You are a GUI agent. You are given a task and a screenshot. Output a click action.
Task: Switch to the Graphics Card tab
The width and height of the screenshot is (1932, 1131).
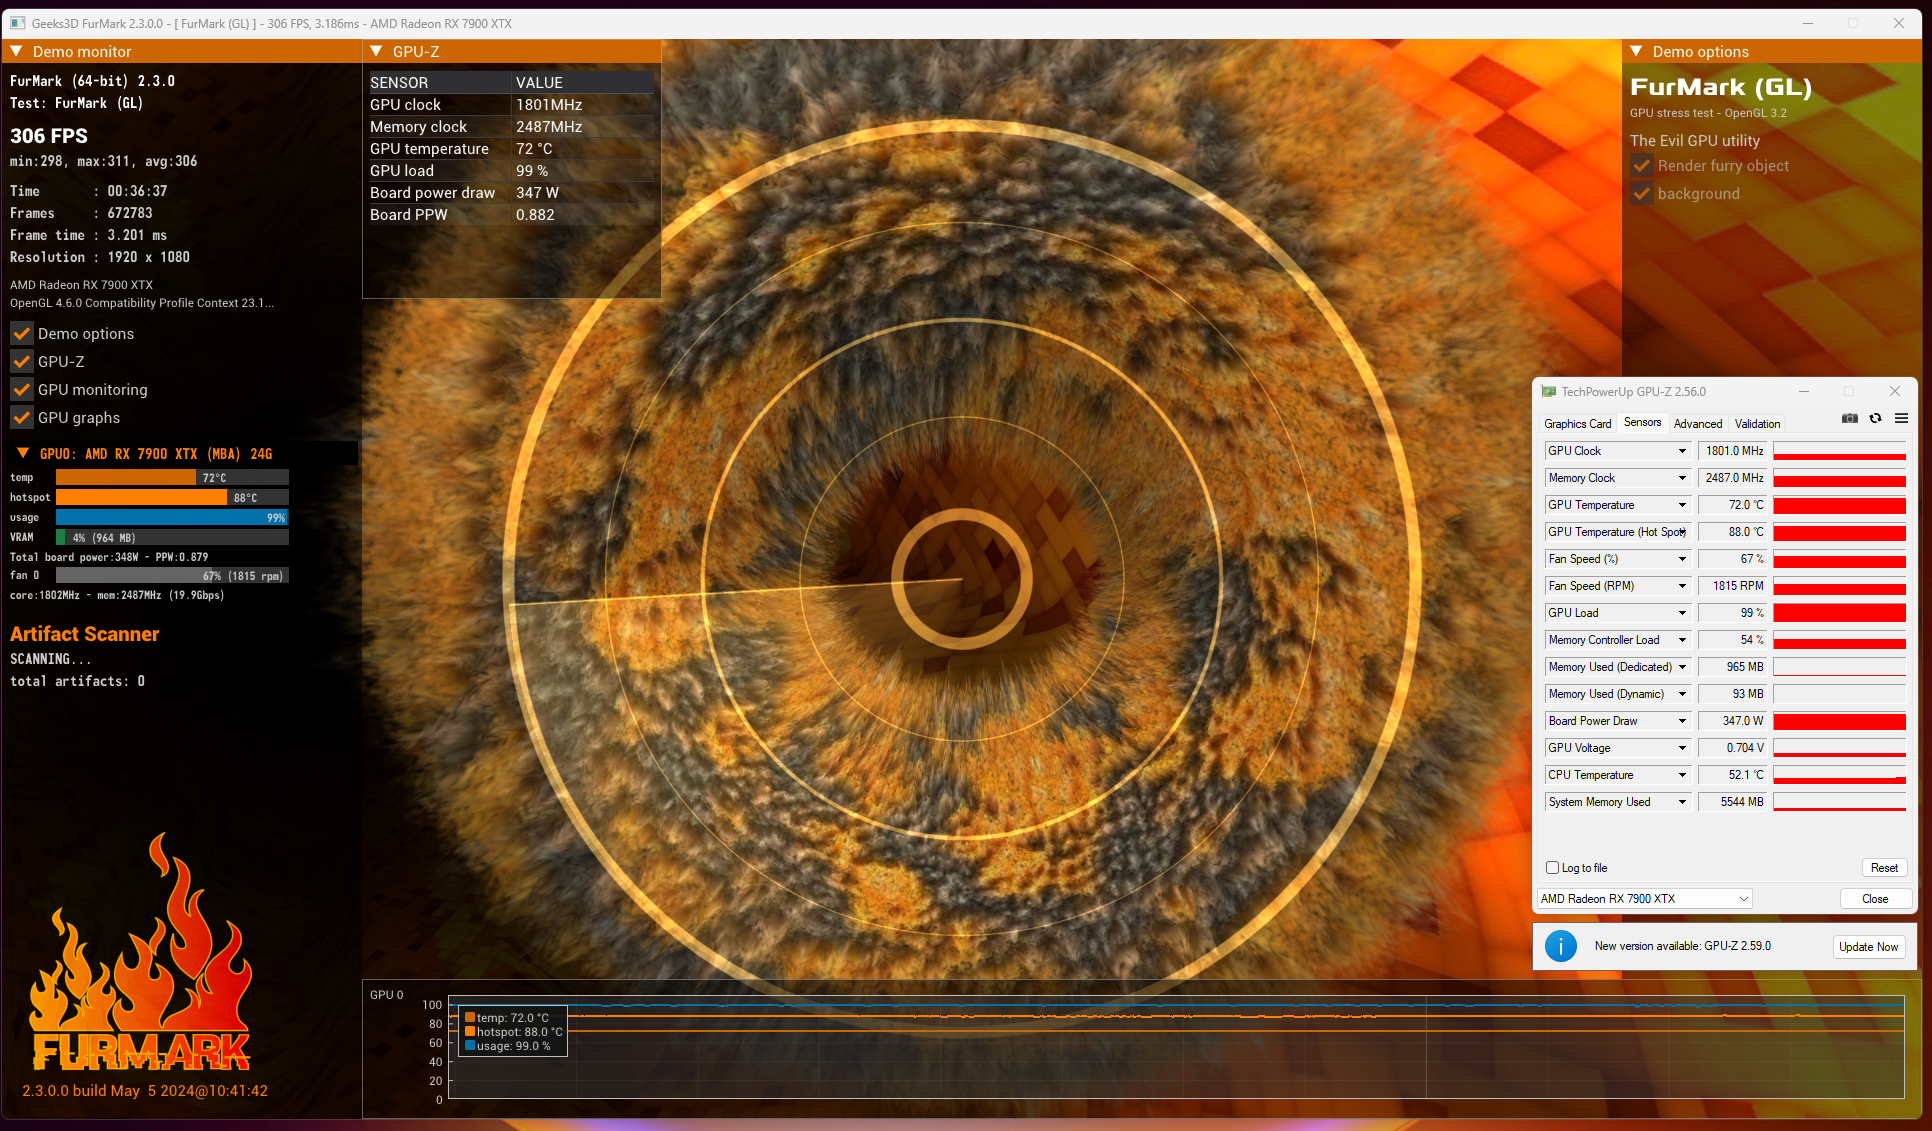coord(1577,424)
